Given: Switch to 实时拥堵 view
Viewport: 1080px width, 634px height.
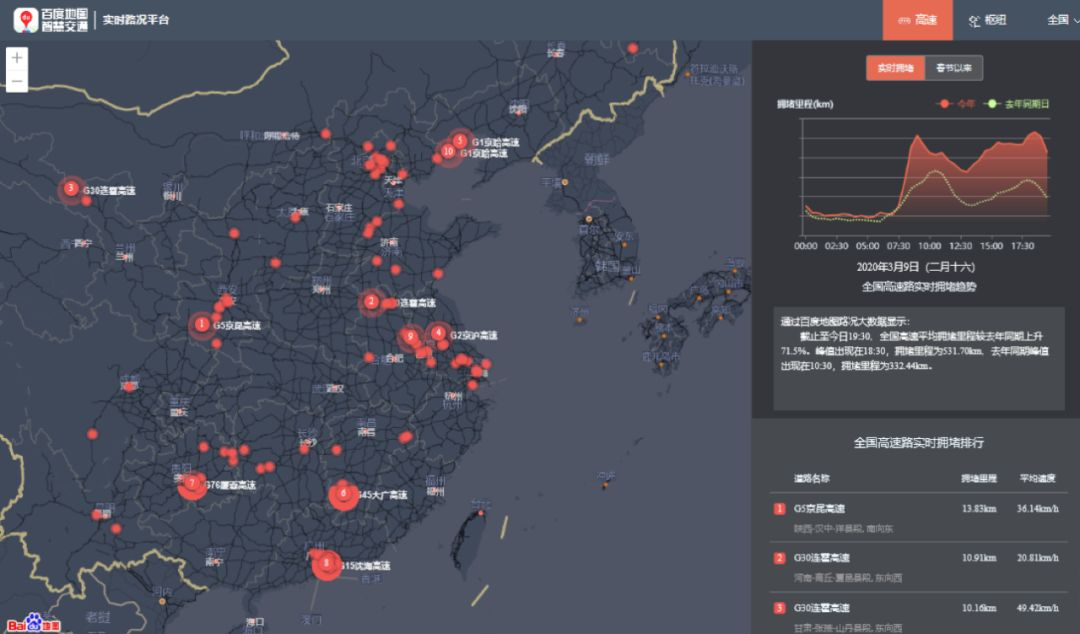Looking at the screenshot, I should (x=895, y=68).
